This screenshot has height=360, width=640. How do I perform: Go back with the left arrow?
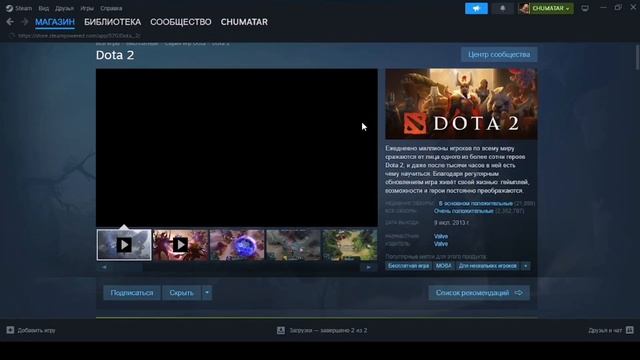[x=10, y=22]
